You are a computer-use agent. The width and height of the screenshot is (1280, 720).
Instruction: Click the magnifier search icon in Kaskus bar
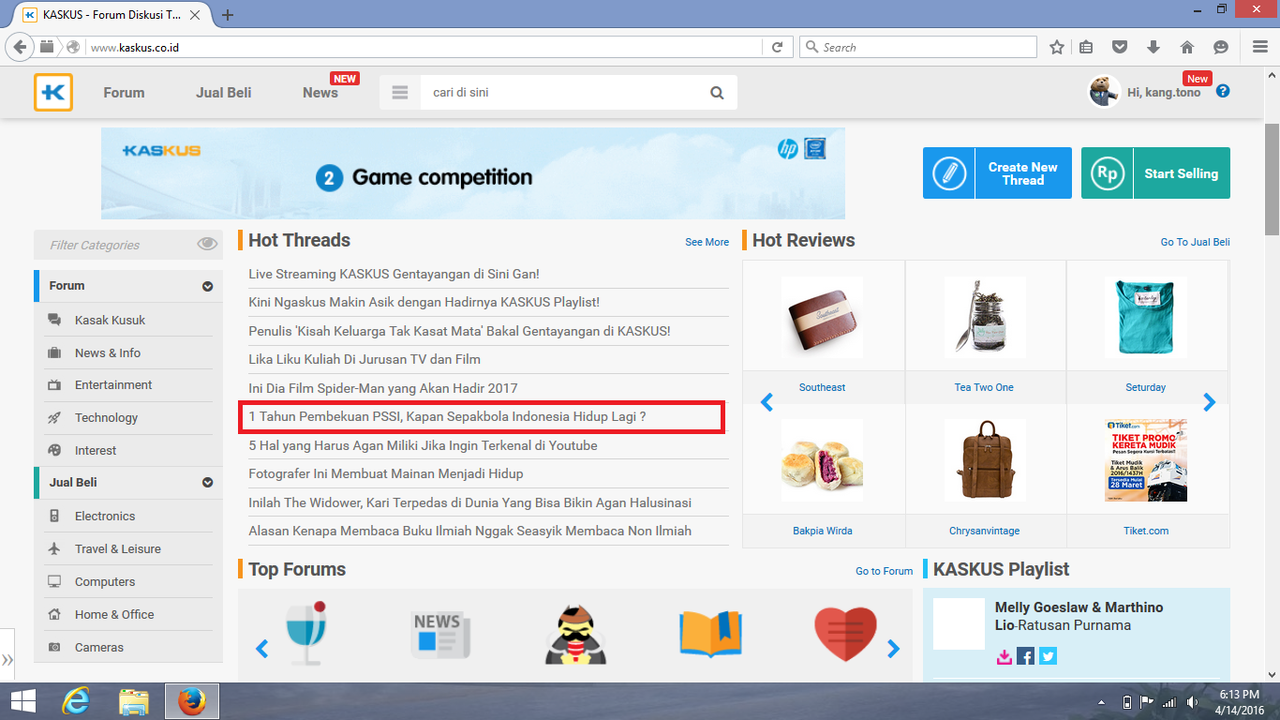pos(717,92)
